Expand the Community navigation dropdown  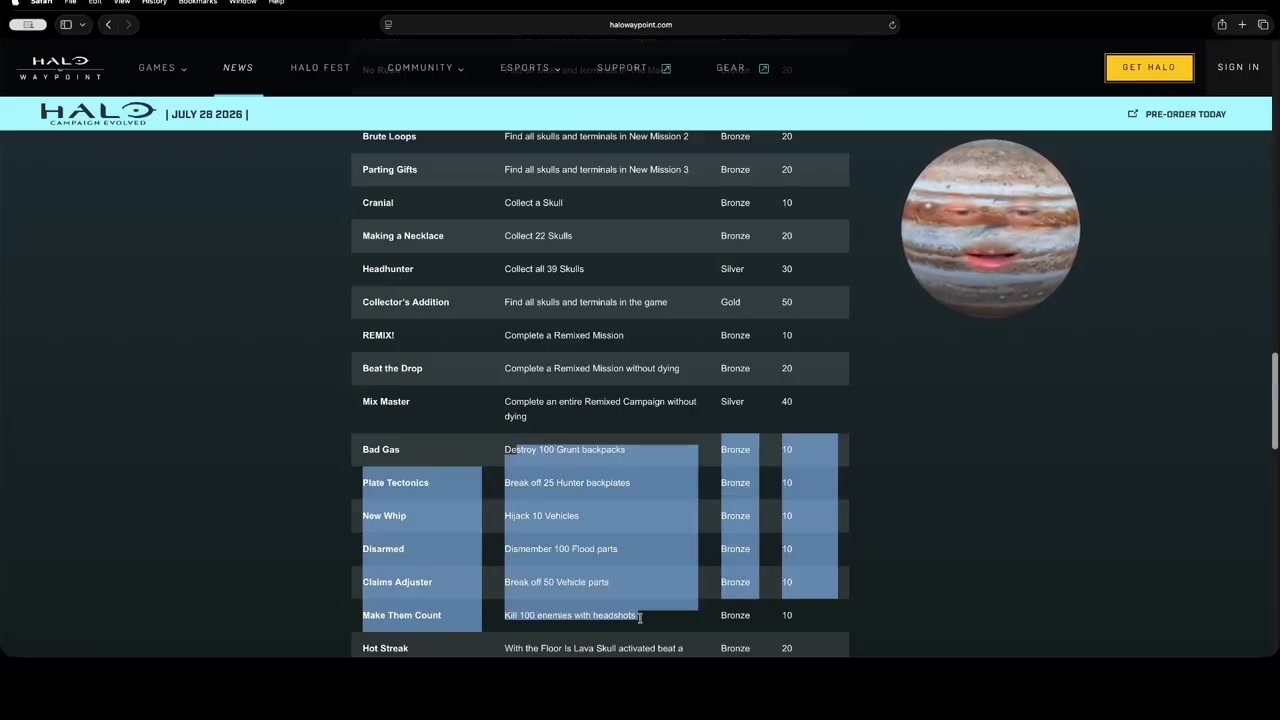425,68
